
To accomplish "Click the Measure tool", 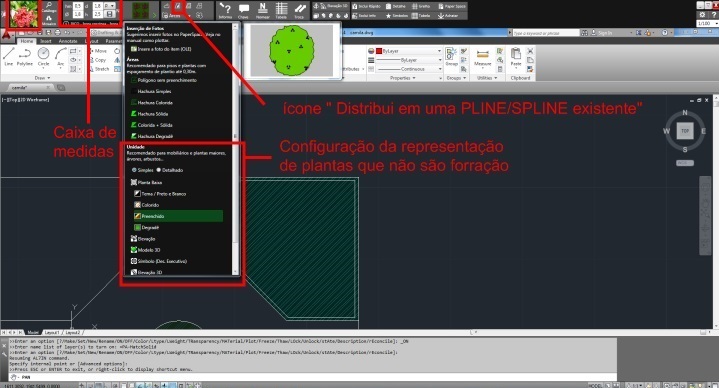I will [482, 58].
